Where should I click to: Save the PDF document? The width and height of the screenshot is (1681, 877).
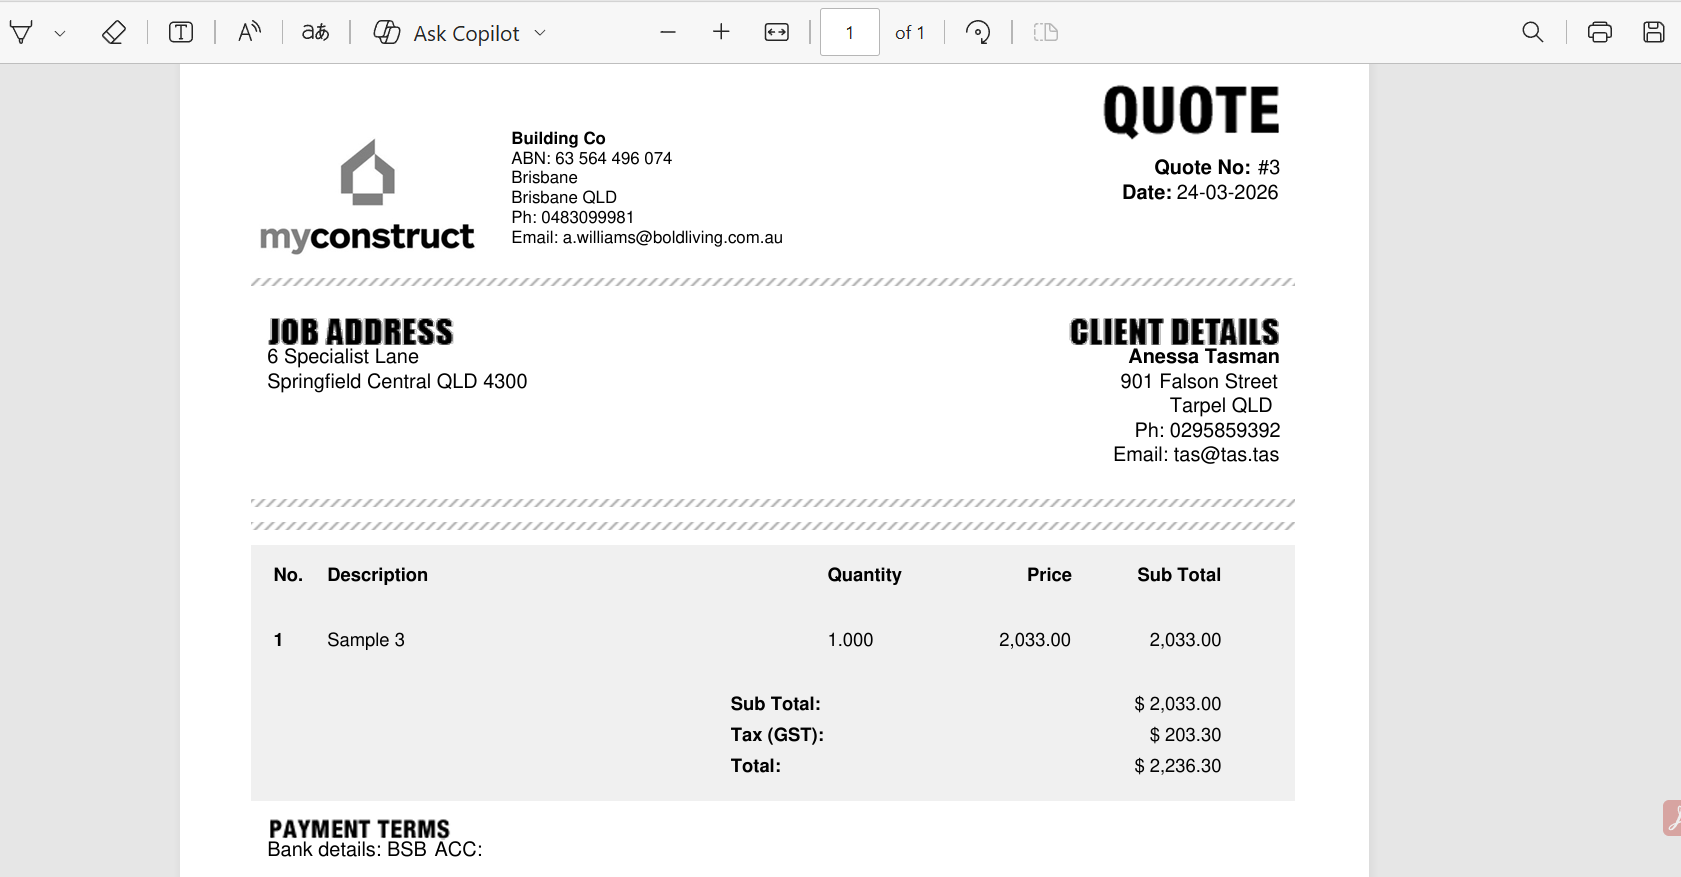[1654, 33]
